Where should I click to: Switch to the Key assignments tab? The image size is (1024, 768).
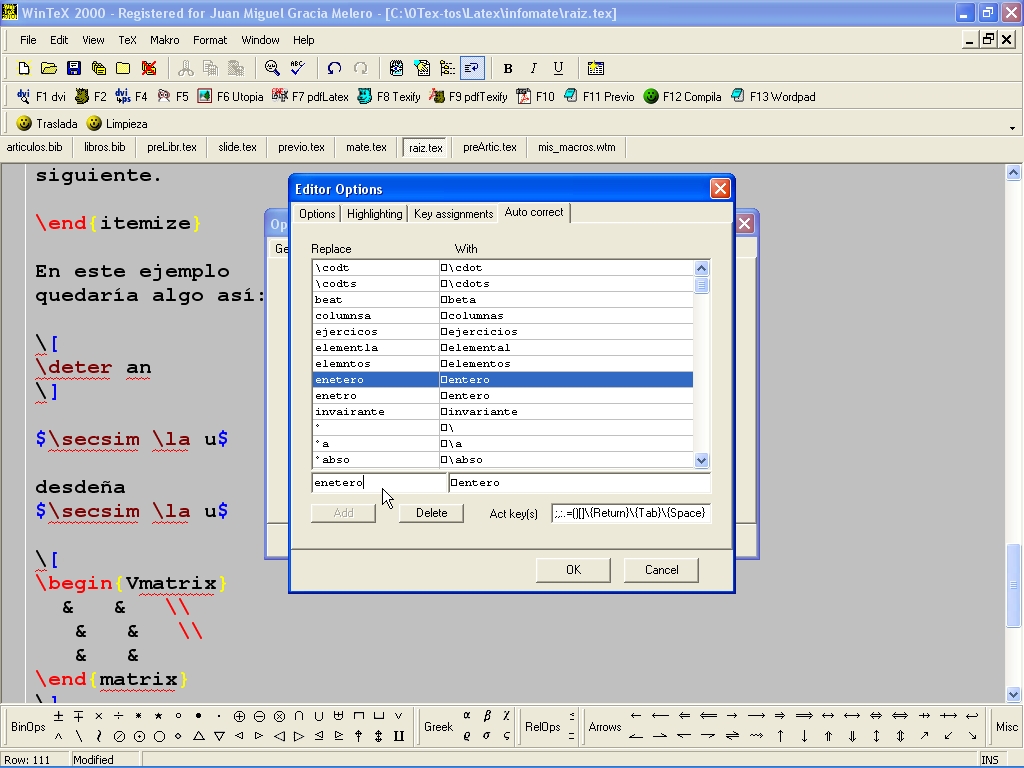[453, 214]
